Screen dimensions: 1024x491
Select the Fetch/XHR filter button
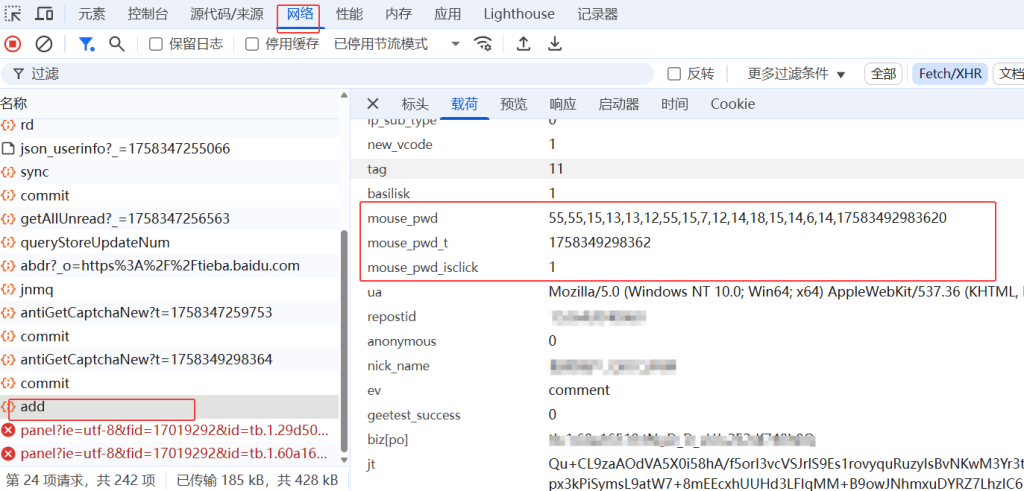click(952, 74)
